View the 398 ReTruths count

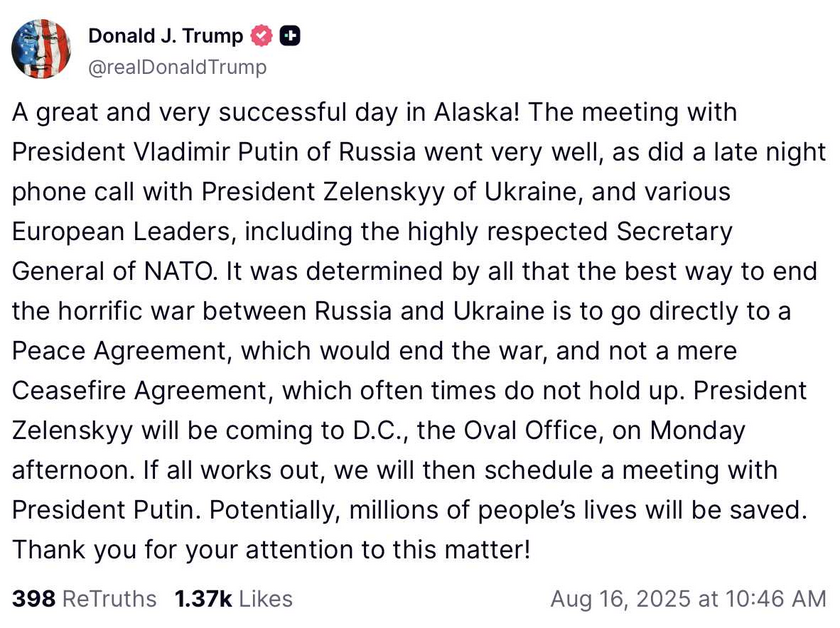click(x=84, y=599)
